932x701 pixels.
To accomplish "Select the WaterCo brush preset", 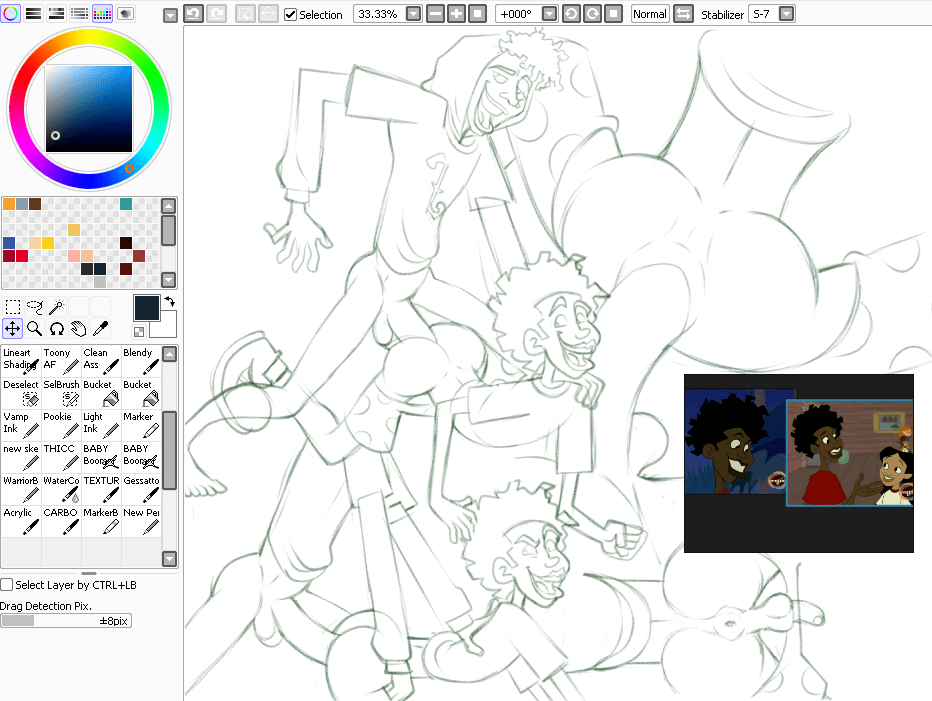I will (61, 489).
